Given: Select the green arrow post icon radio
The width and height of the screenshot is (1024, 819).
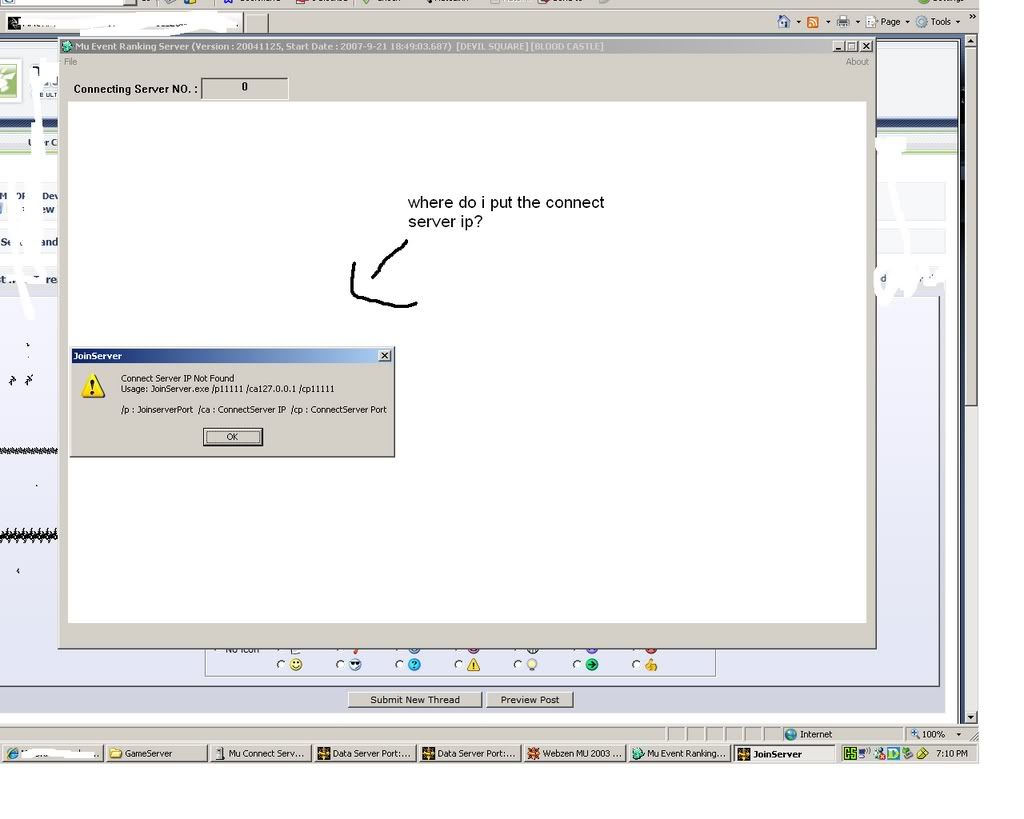Looking at the screenshot, I should 577,664.
